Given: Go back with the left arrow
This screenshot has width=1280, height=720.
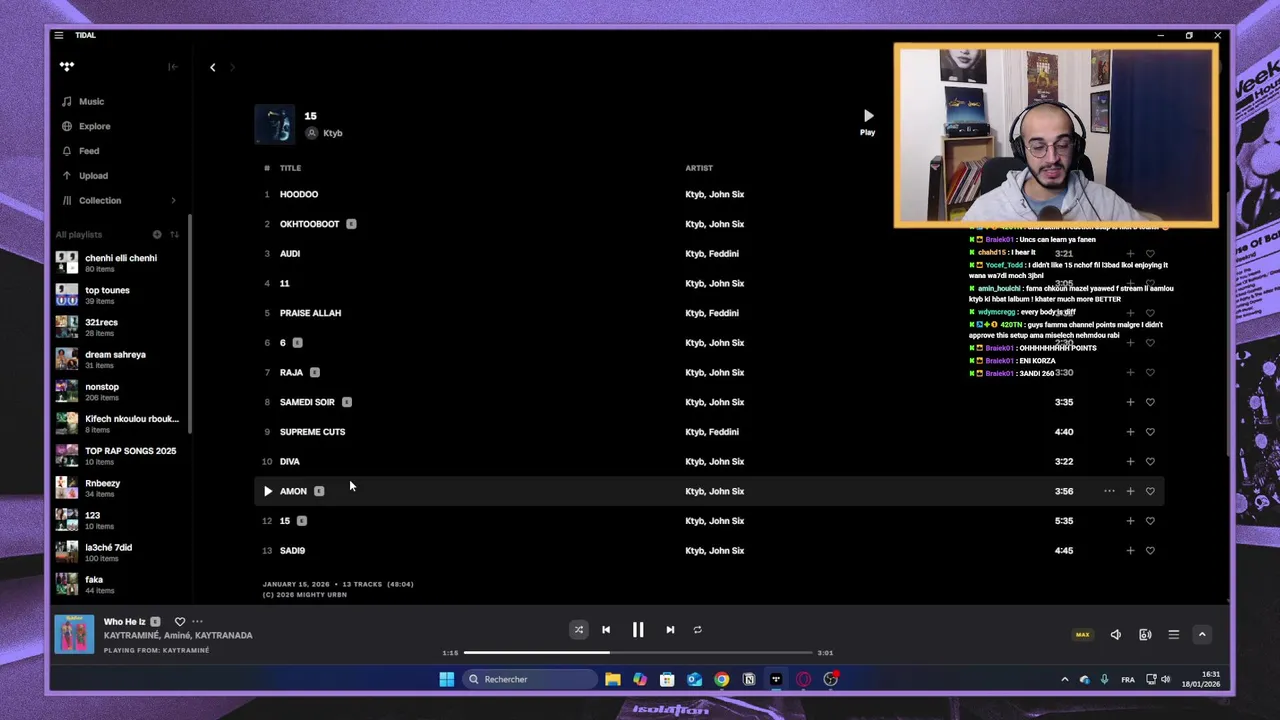Looking at the screenshot, I should [212, 67].
